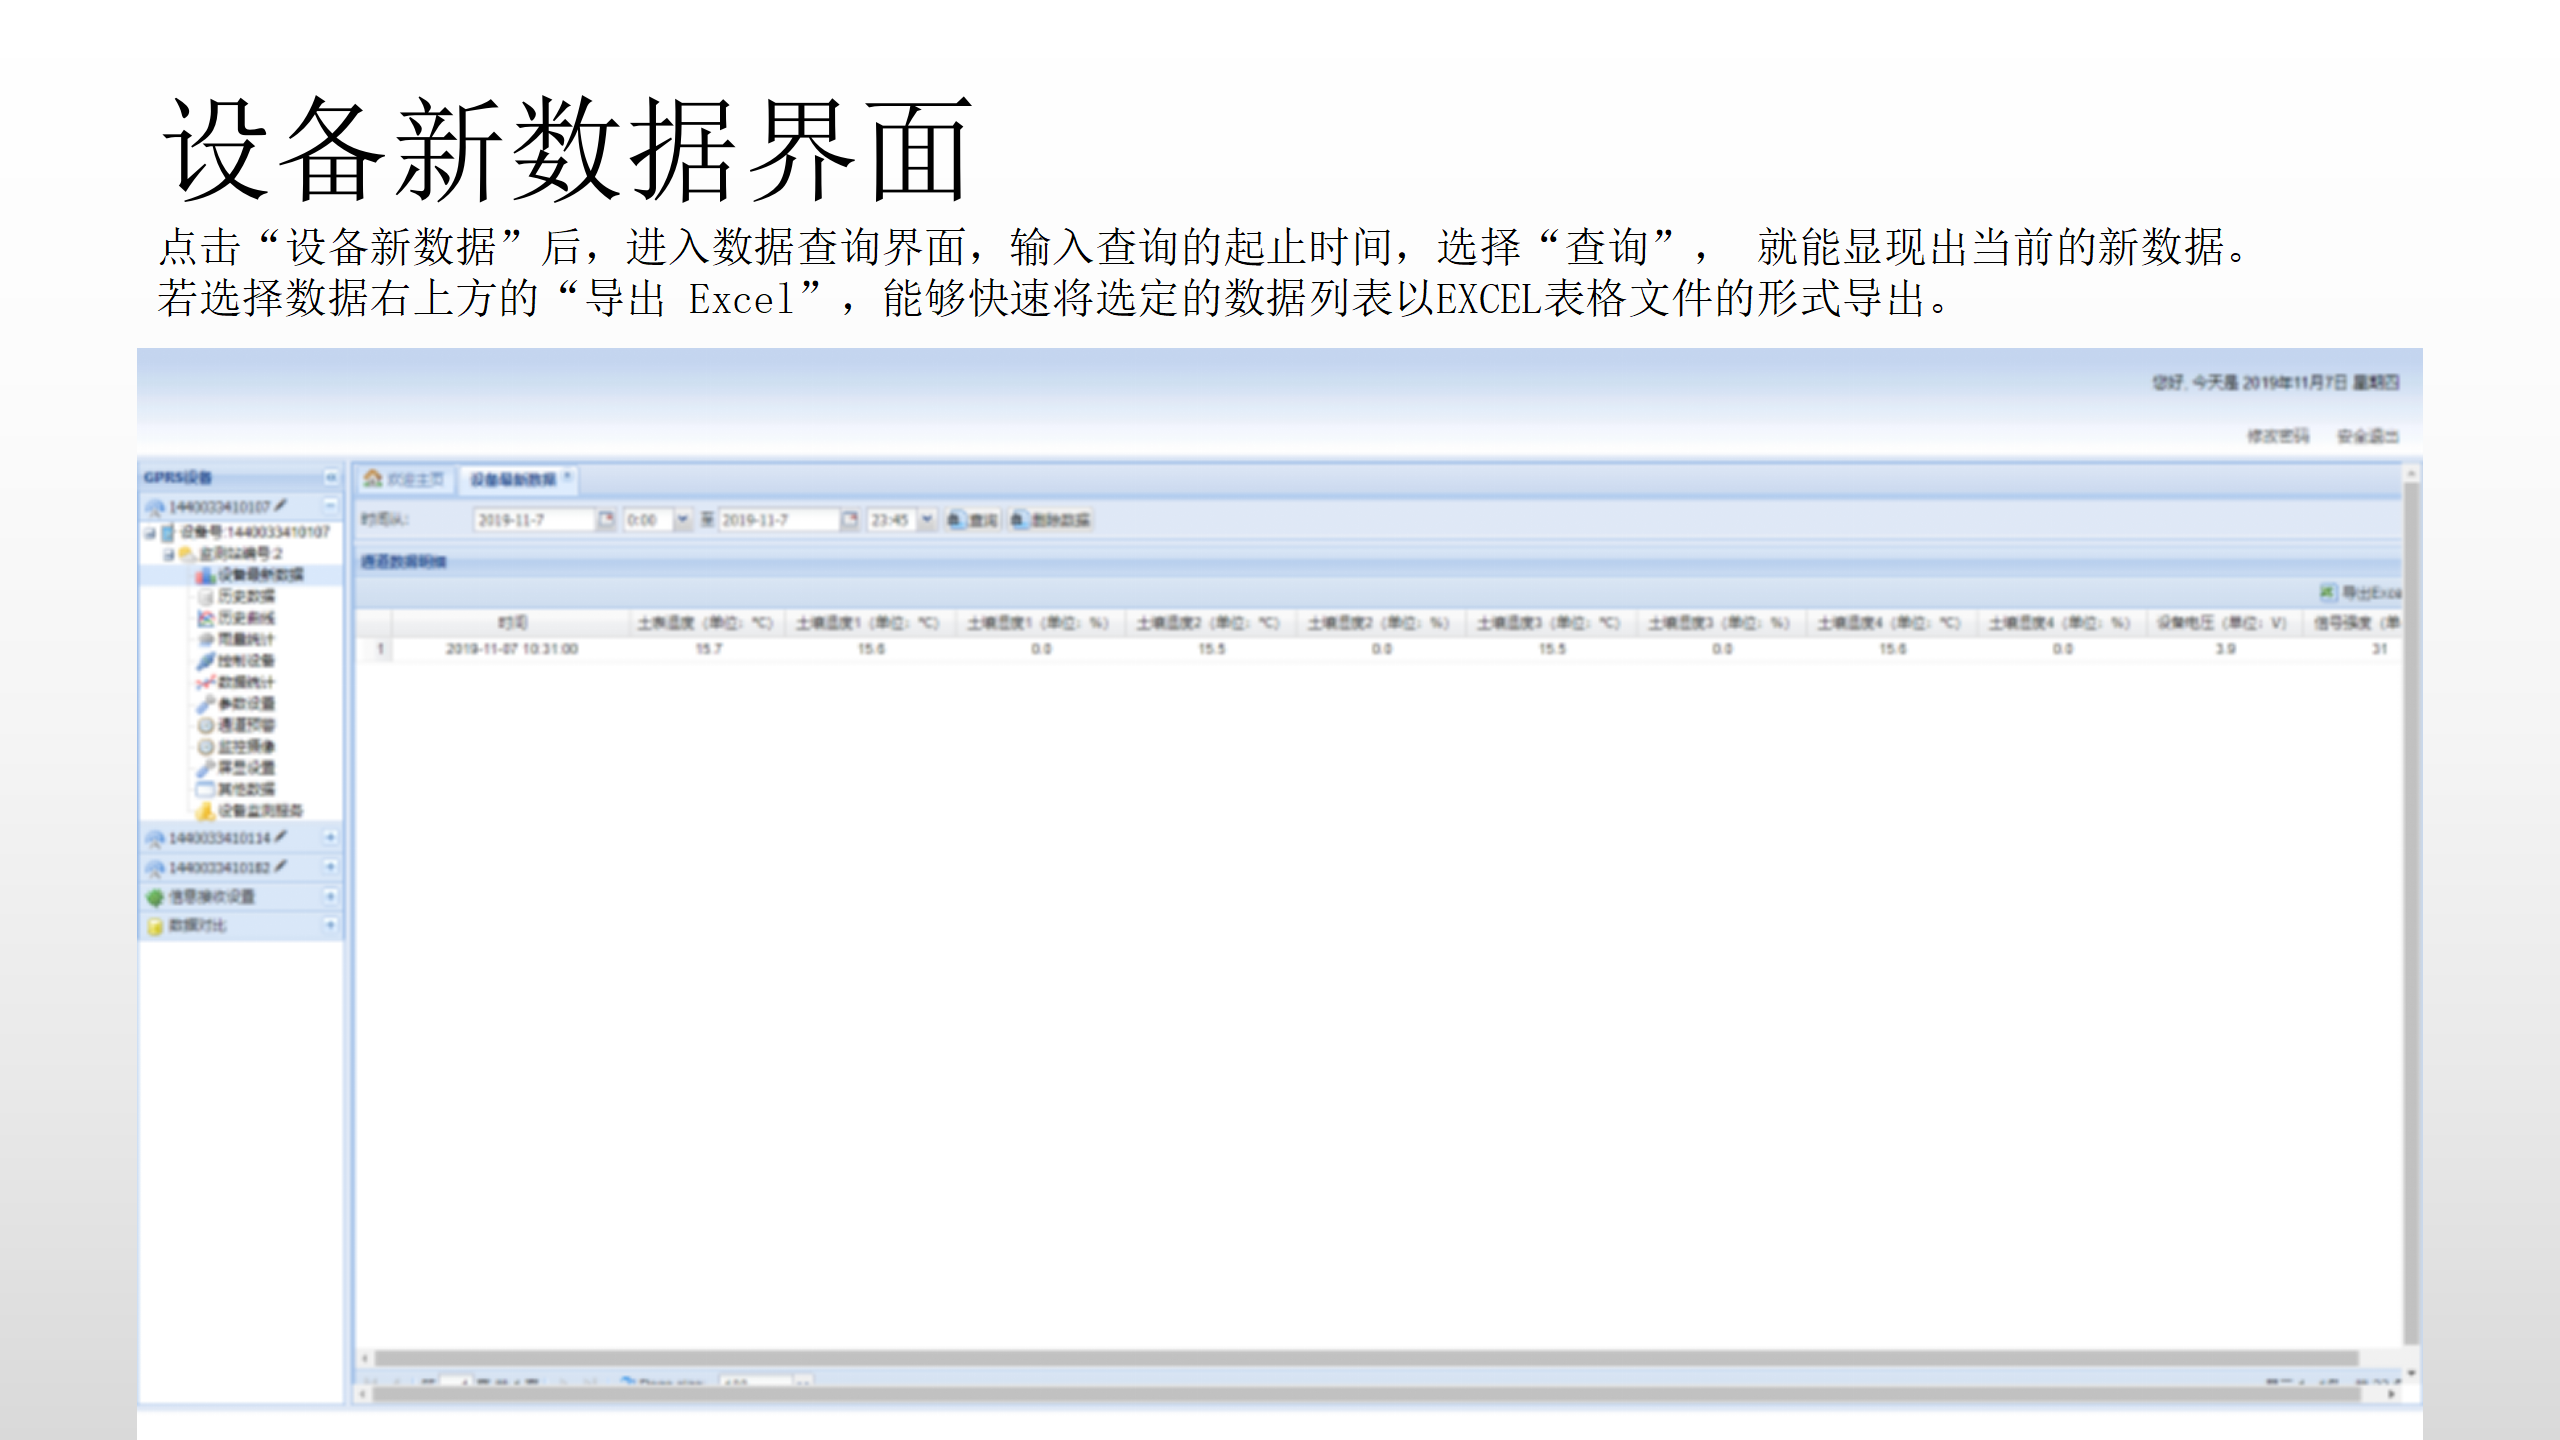Open the end date calendar picker
The image size is (2560, 1440).
tap(850, 519)
